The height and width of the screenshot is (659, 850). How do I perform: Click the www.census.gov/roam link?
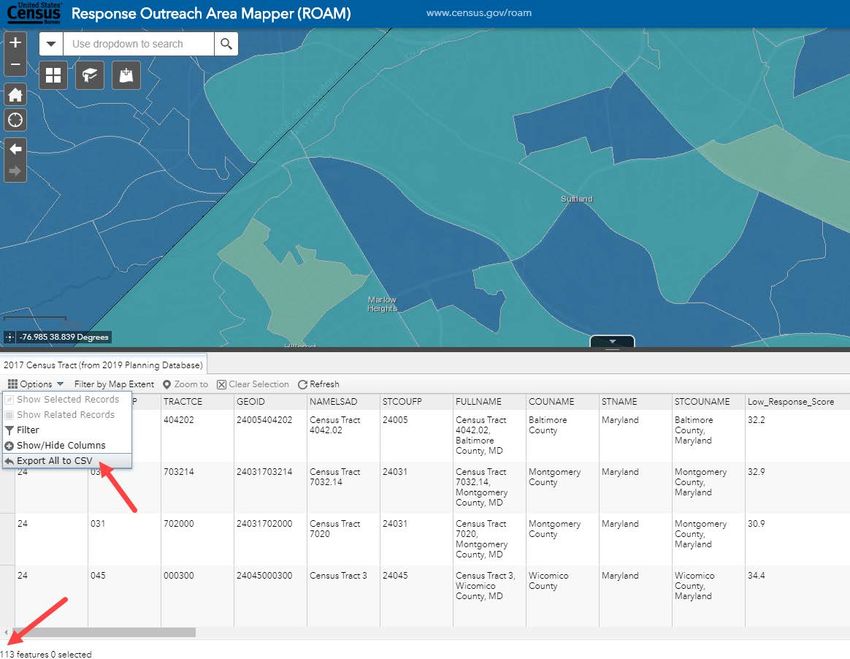pos(479,13)
